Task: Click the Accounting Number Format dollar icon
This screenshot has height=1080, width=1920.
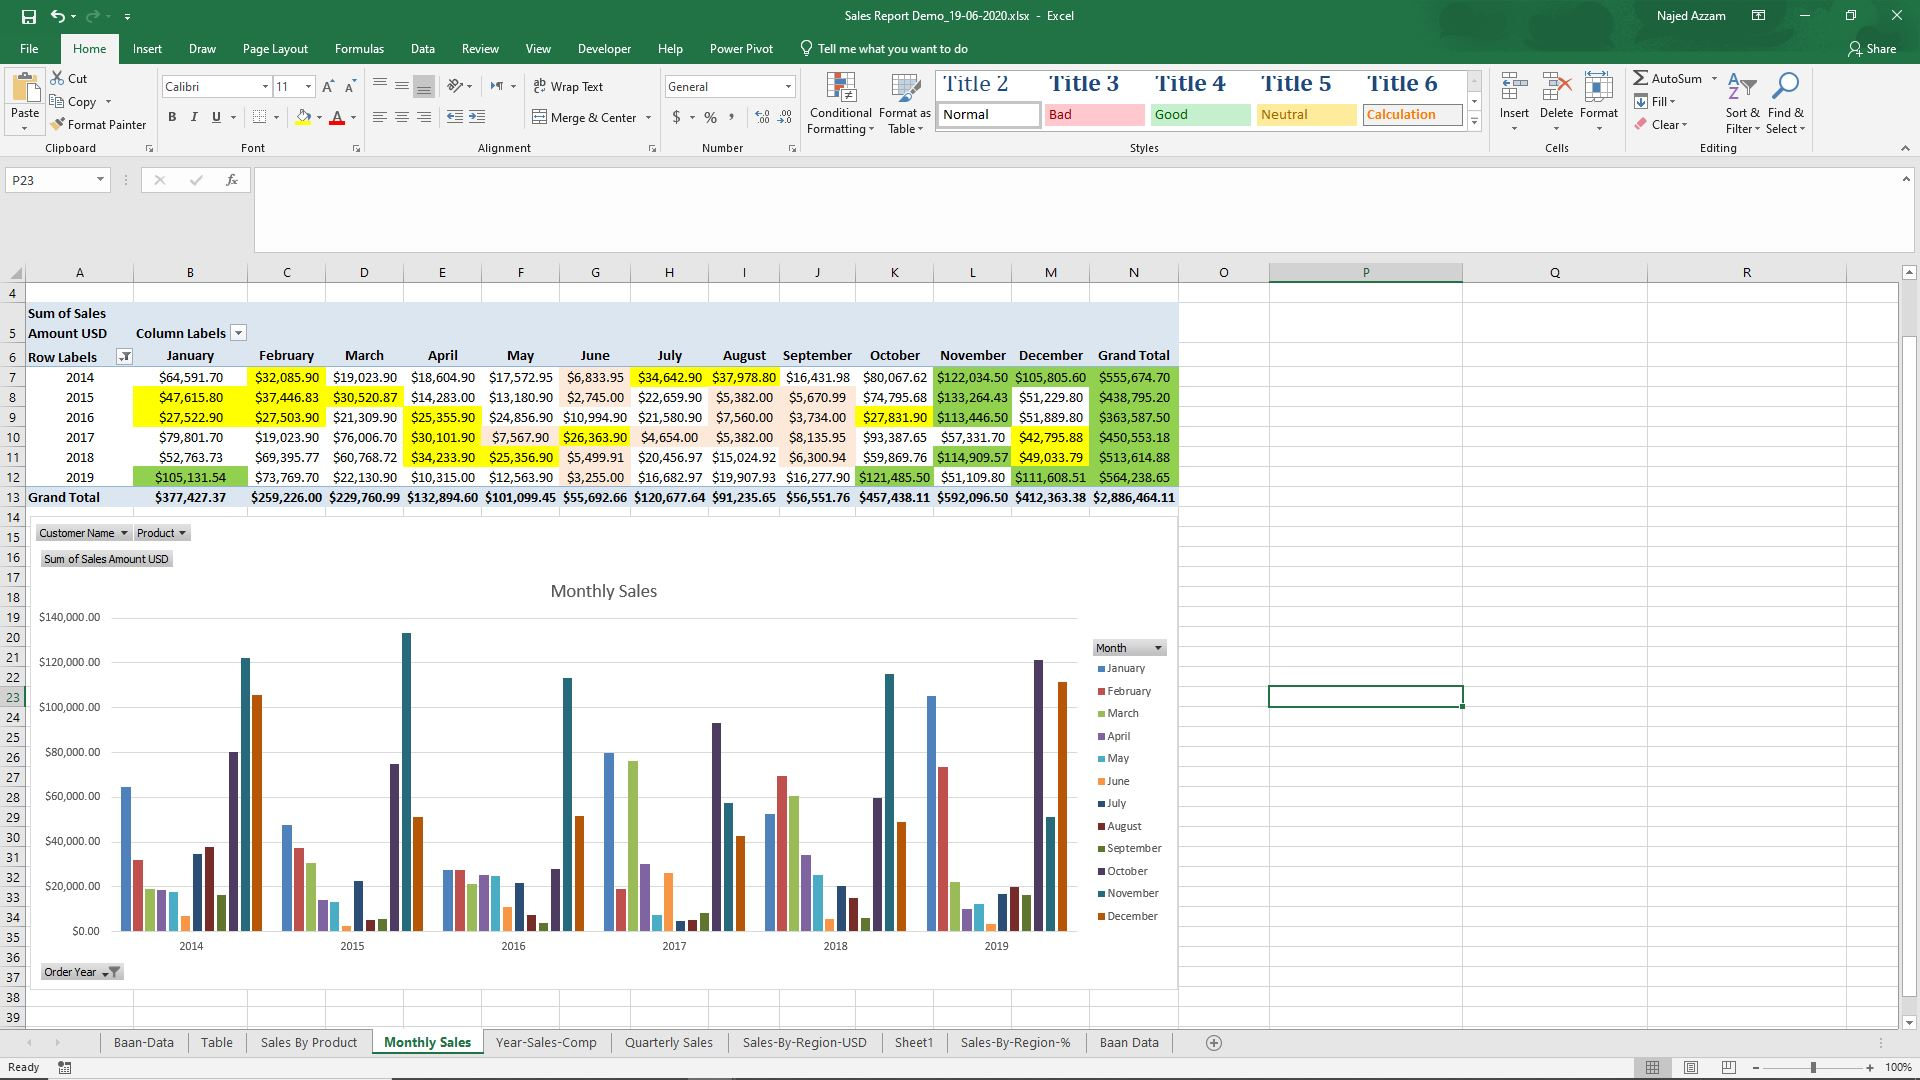Action: (x=677, y=117)
